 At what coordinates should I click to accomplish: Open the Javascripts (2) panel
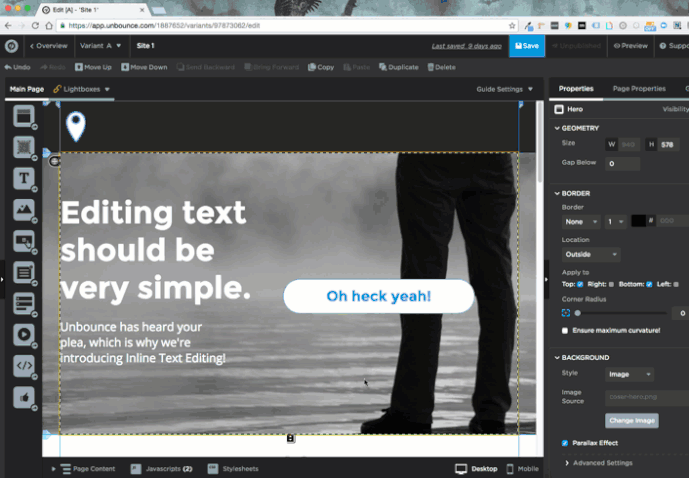click(162, 469)
